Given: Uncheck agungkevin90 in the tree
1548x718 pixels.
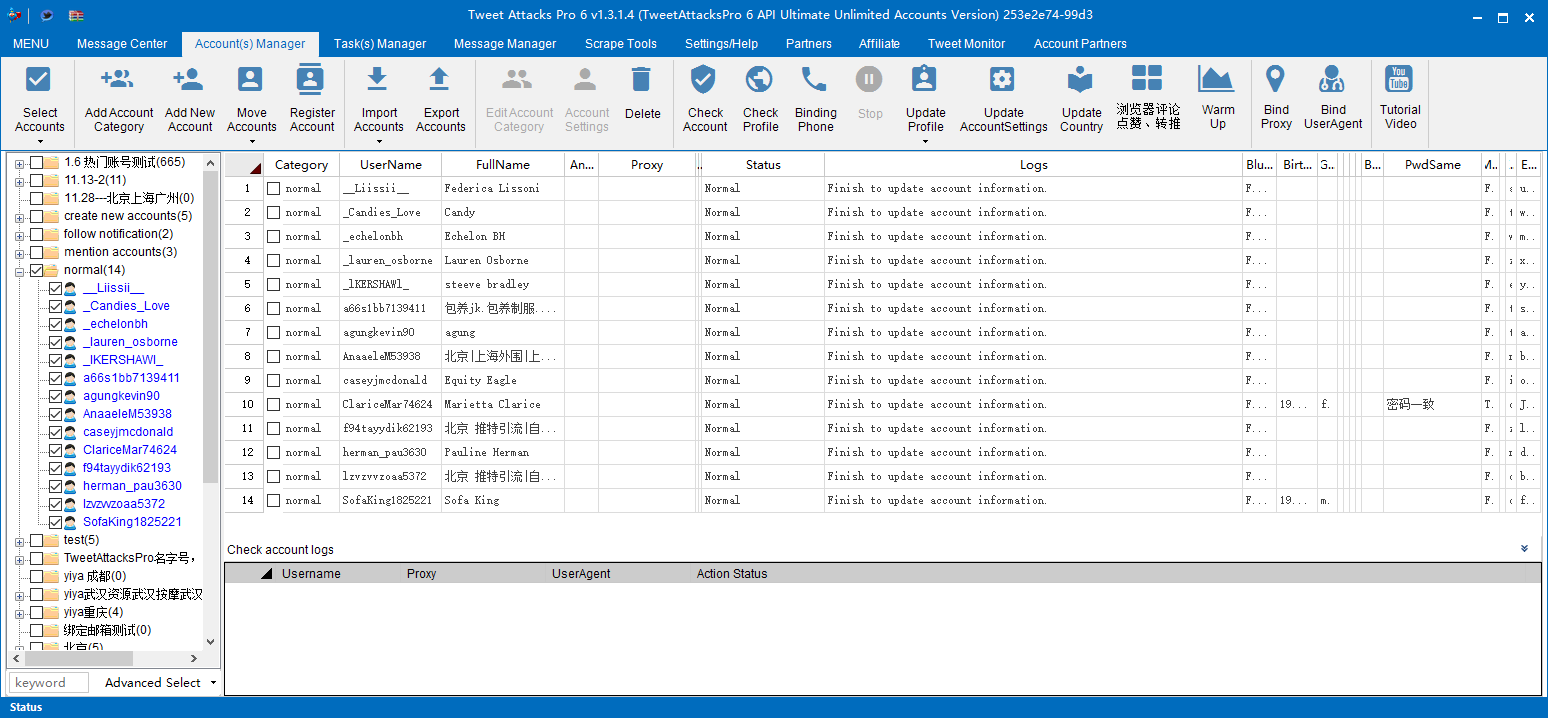Looking at the screenshot, I should pyautogui.click(x=55, y=396).
